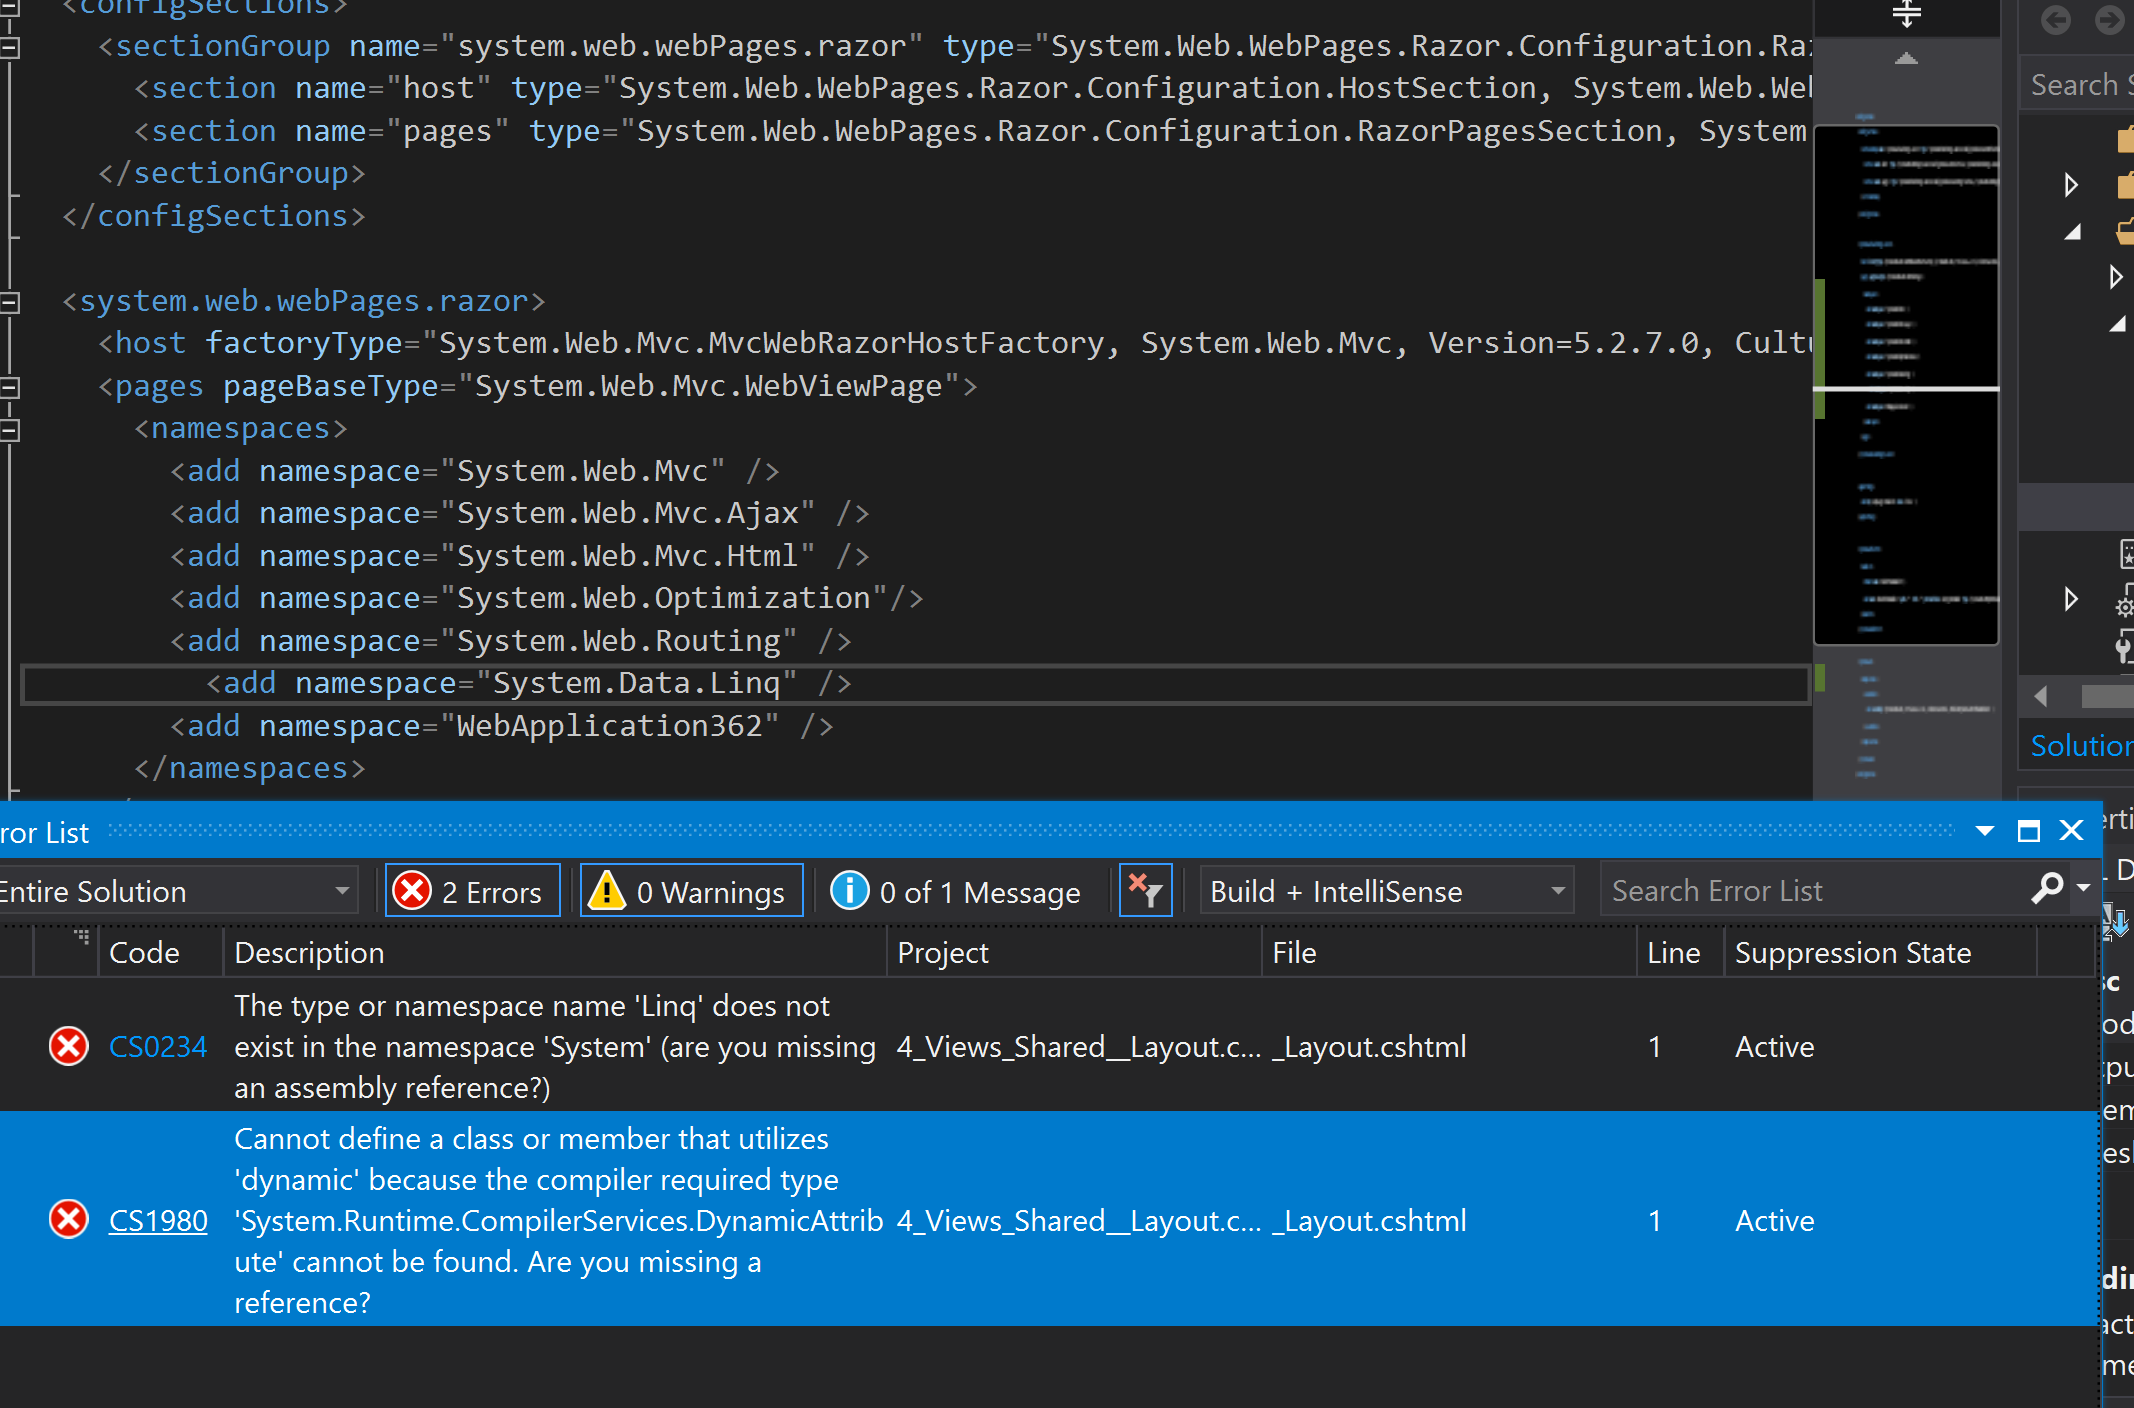Viewport: 2134px width, 1408px height.
Task: Click the Solution Explorer back arrow
Action: coord(2056,19)
